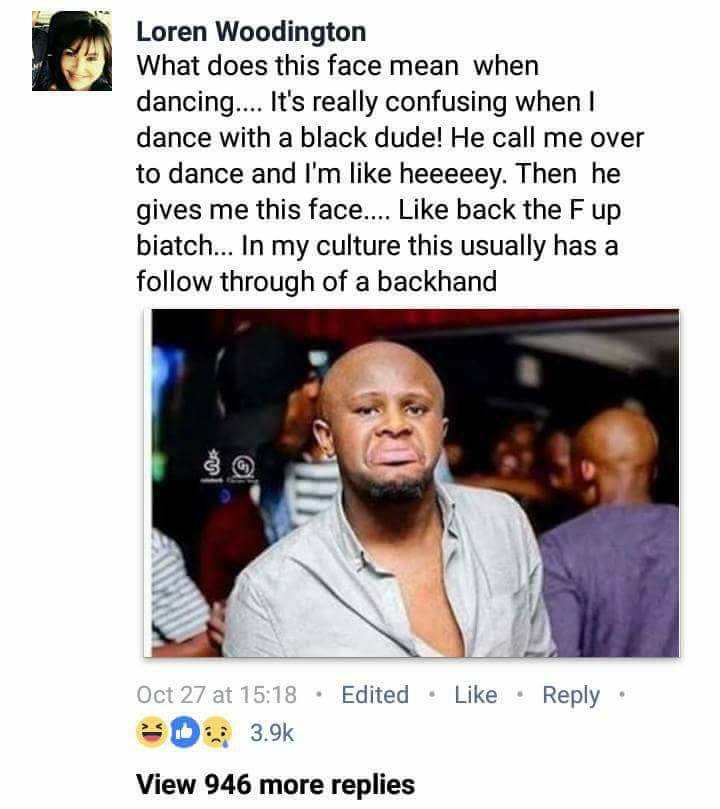Open Loren Woodington's profile picture

pos(72,51)
